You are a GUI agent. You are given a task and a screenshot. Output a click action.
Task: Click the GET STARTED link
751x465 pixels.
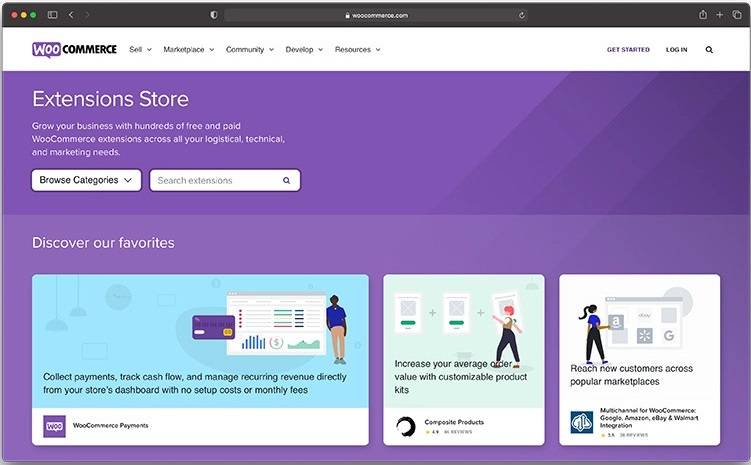[628, 49]
